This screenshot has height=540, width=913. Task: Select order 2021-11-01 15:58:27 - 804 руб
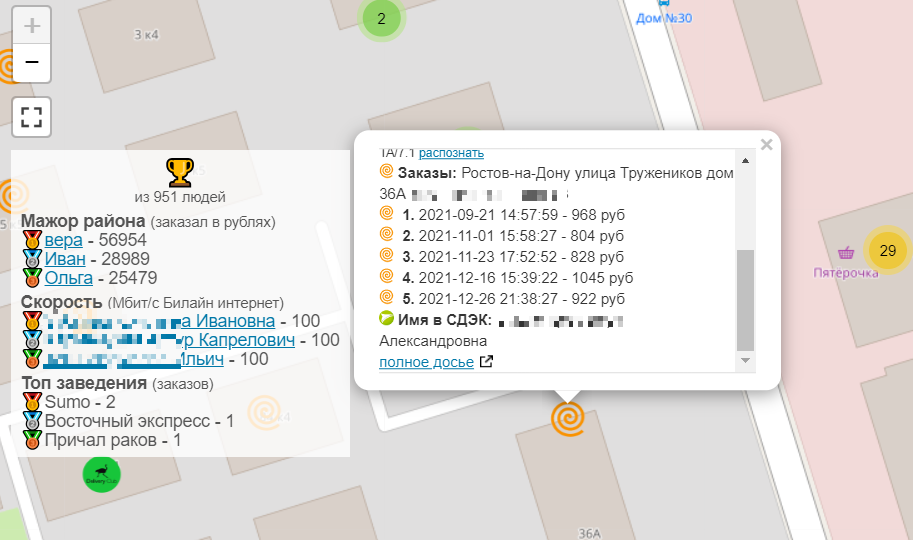[513, 236]
